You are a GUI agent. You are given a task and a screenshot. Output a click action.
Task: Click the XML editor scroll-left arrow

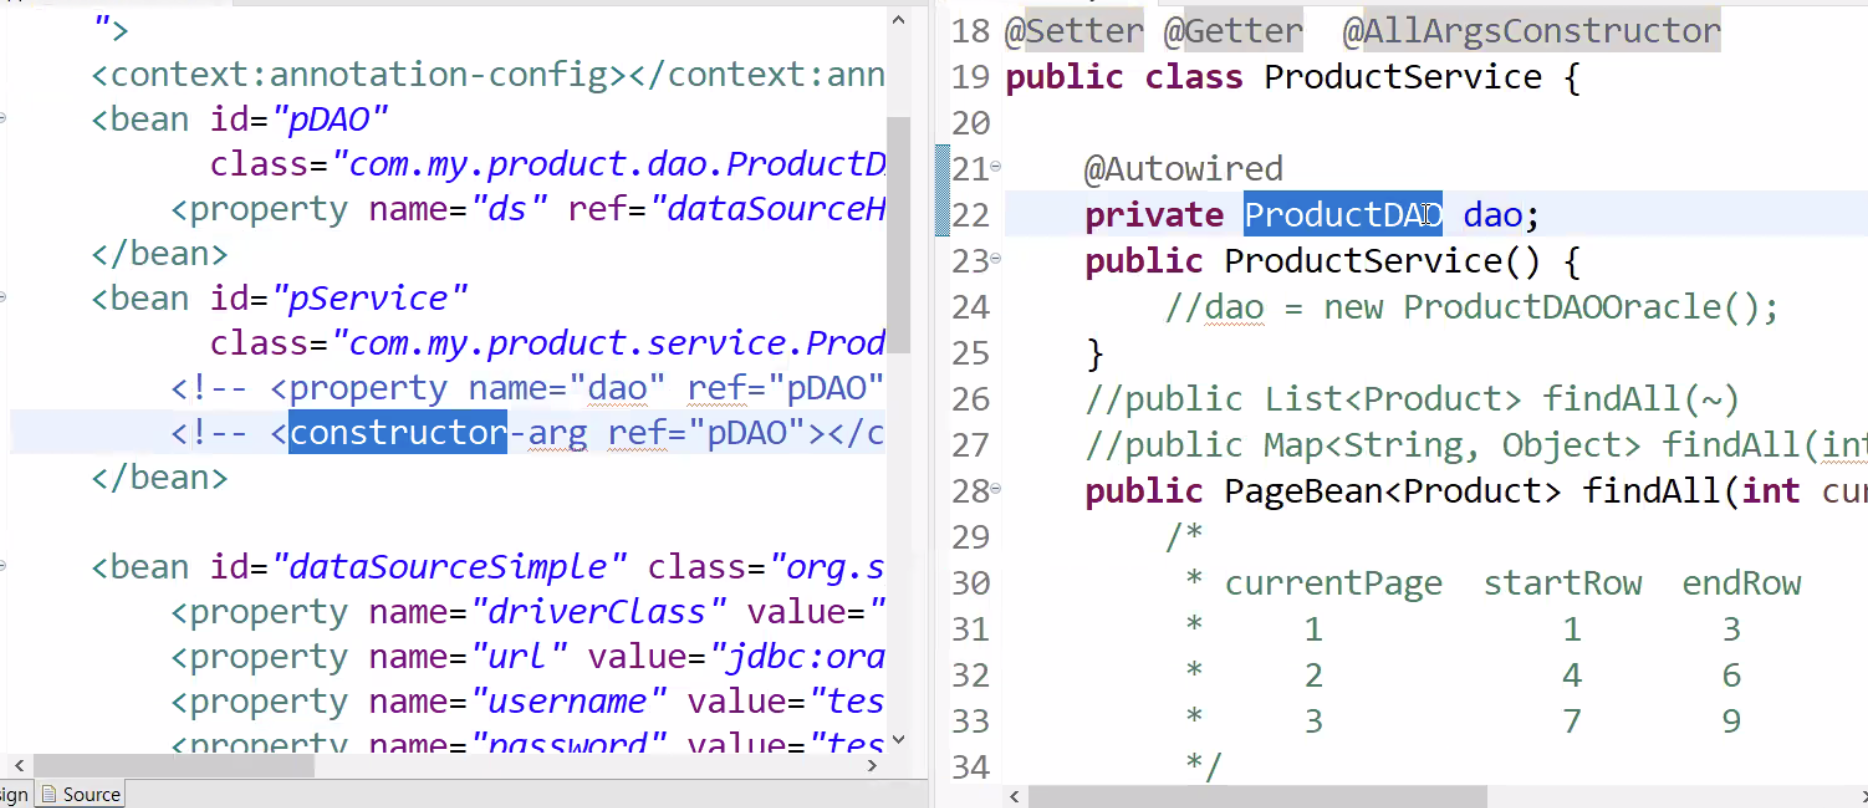[x=19, y=766]
